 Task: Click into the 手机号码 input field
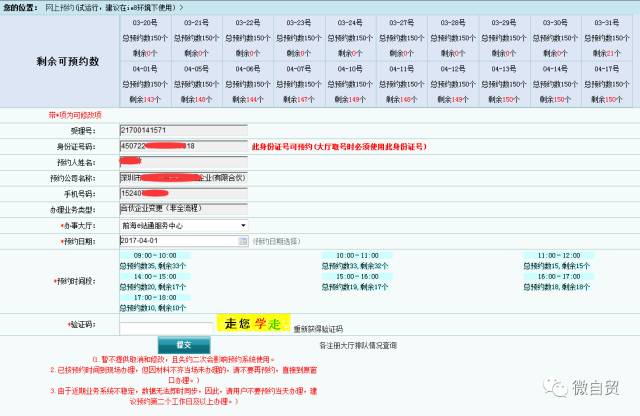181,193
